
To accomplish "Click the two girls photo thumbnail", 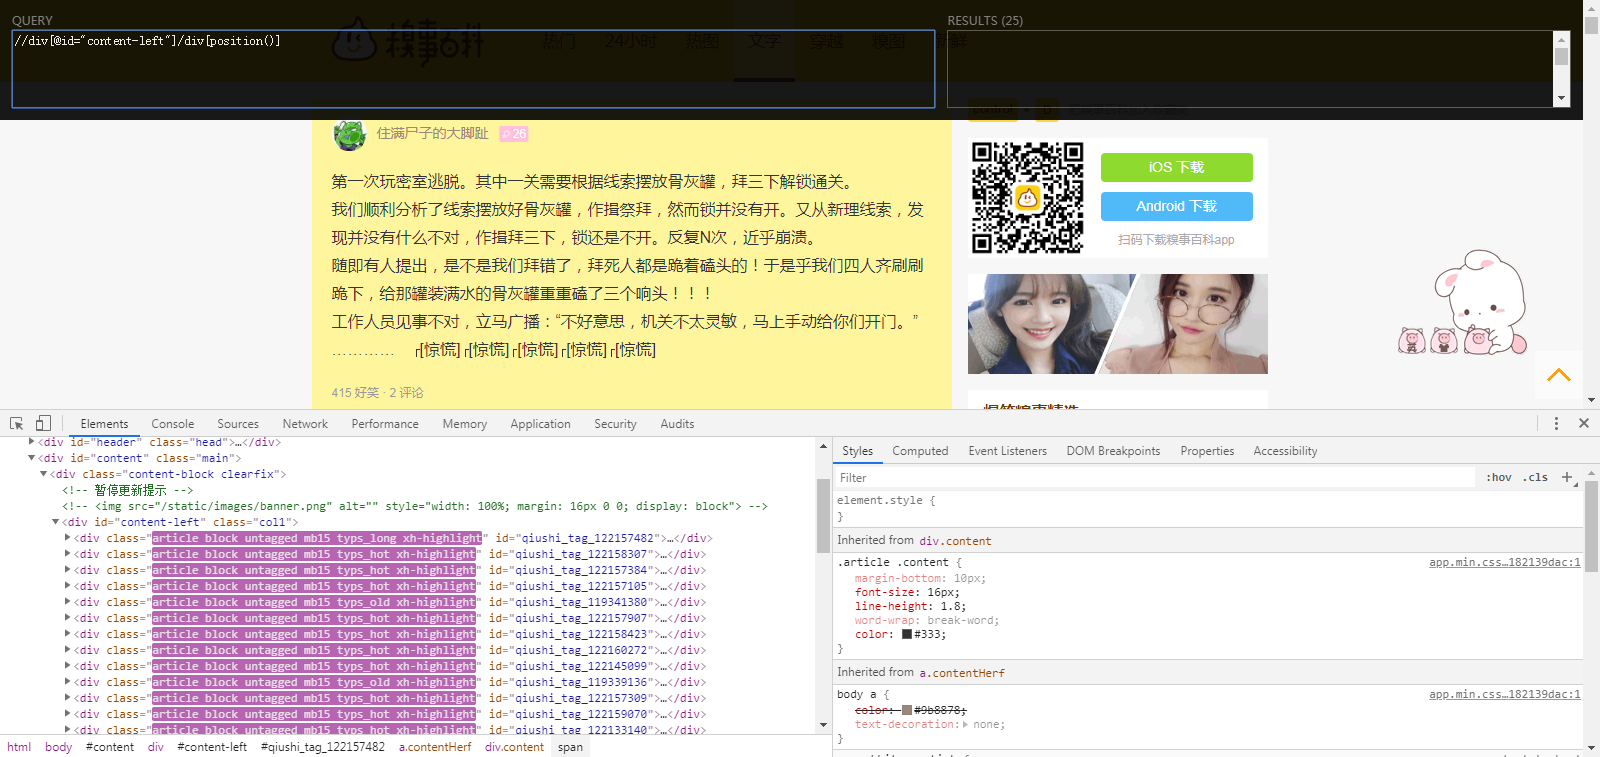I will (x=1118, y=324).
